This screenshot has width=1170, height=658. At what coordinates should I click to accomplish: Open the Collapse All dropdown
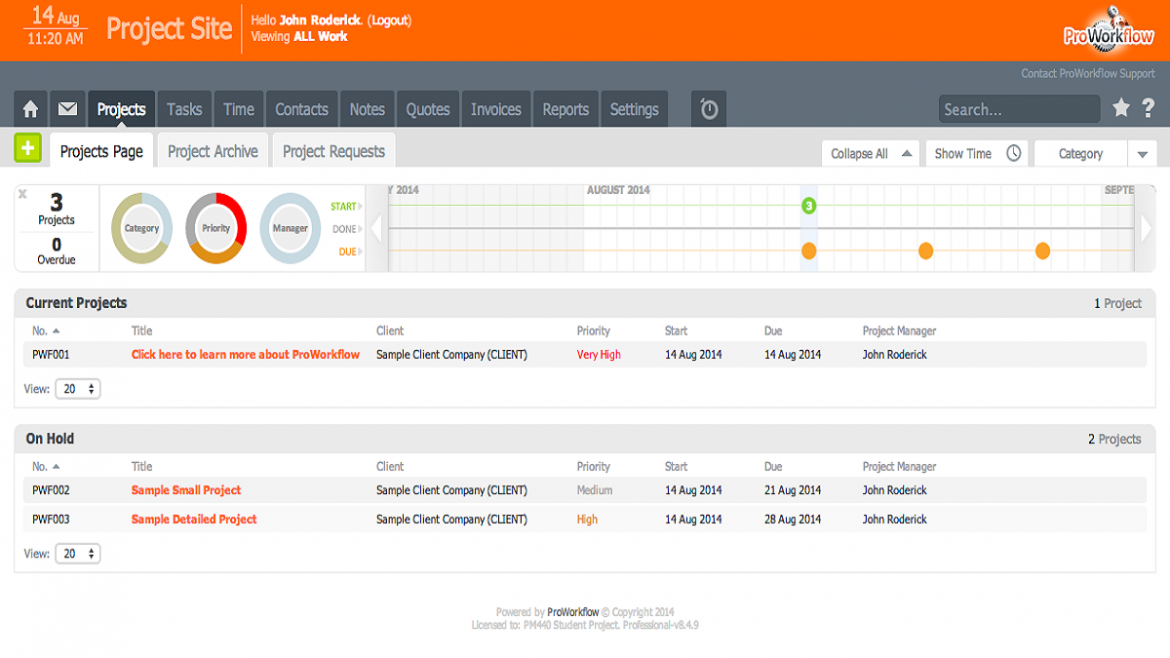[x=869, y=153]
